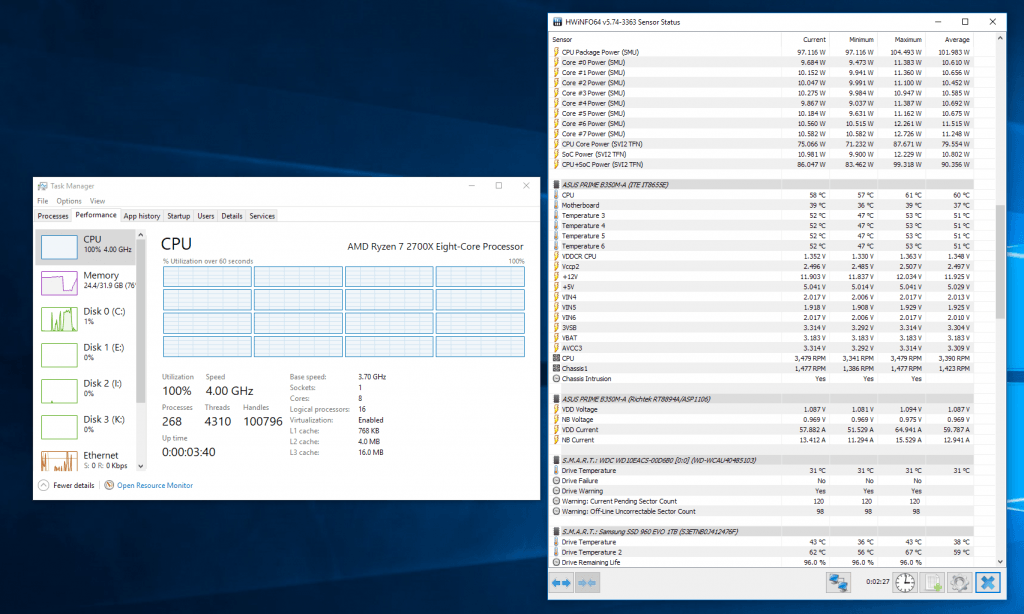Viewport: 1024px width, 614px height.
Task: Select the SoC Power (SVI2 TFN) row
Action: (x=763, y=154)
